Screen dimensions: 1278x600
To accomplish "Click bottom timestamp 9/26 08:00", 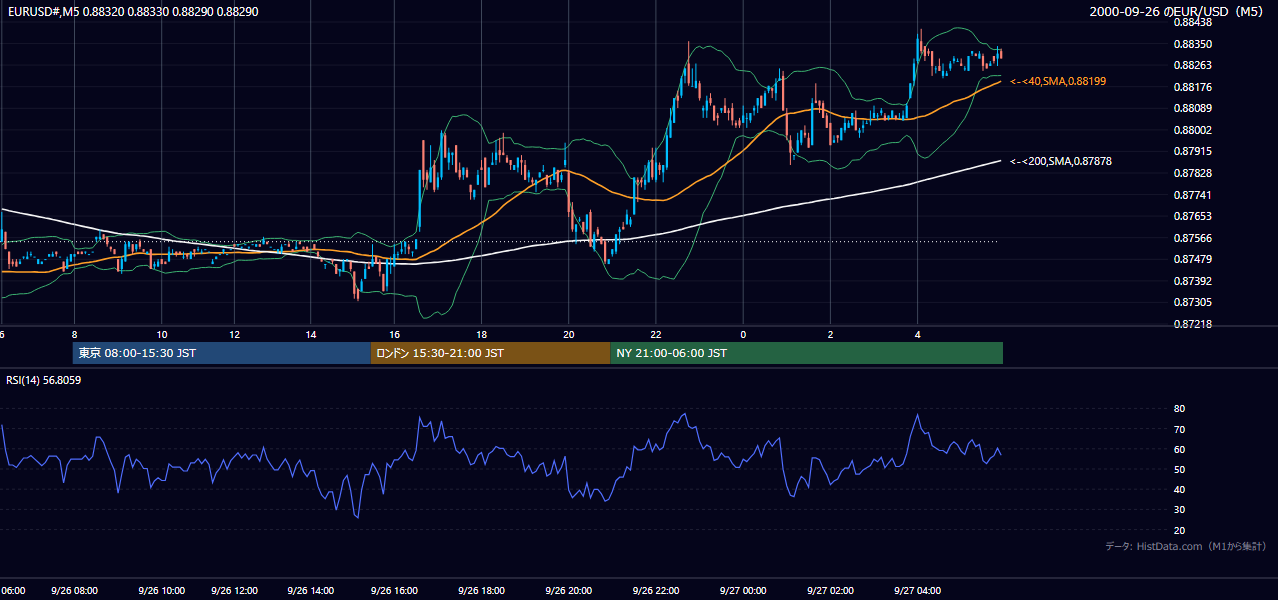I will tap(74, 591).
